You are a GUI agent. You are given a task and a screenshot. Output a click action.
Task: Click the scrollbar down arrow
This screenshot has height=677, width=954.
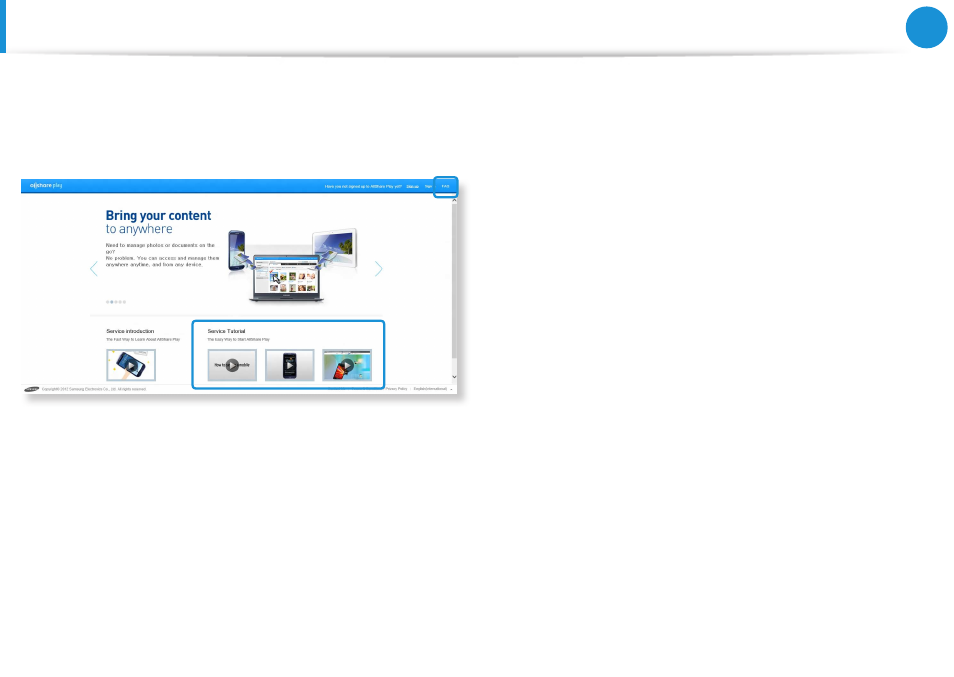455,378
